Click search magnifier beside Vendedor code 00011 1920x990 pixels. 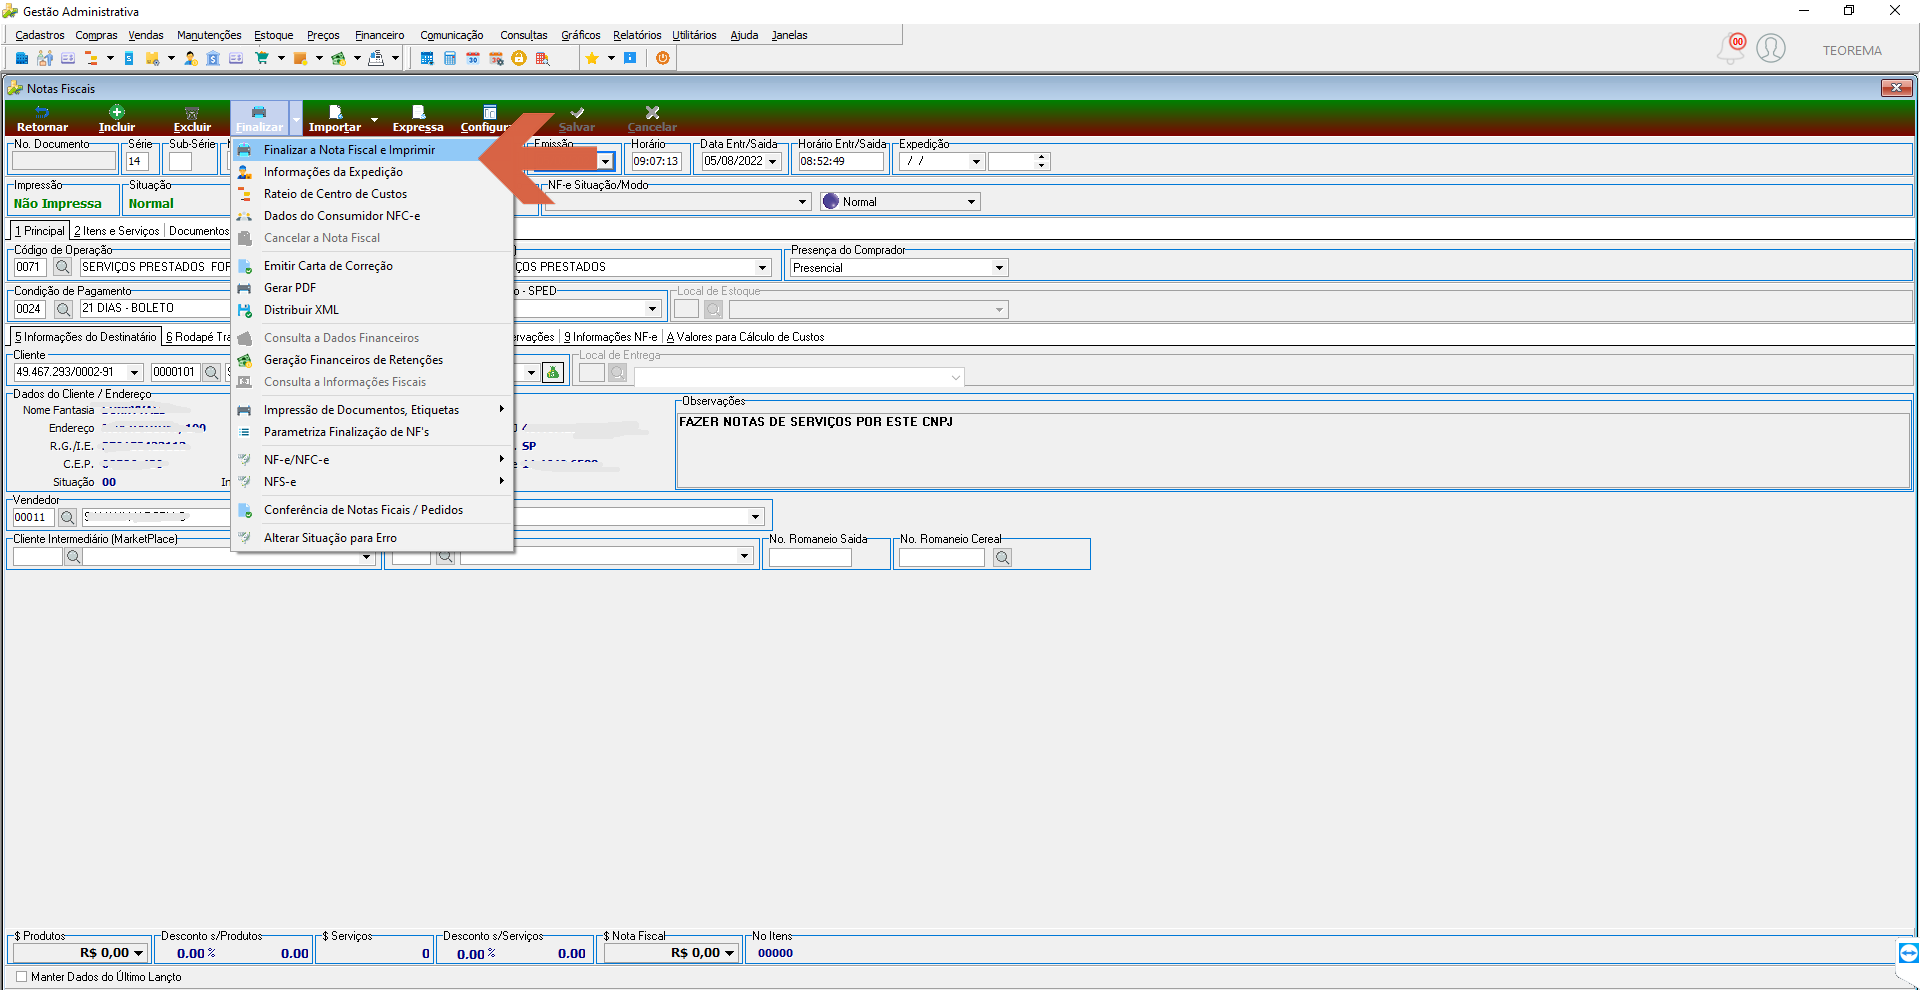67,517
